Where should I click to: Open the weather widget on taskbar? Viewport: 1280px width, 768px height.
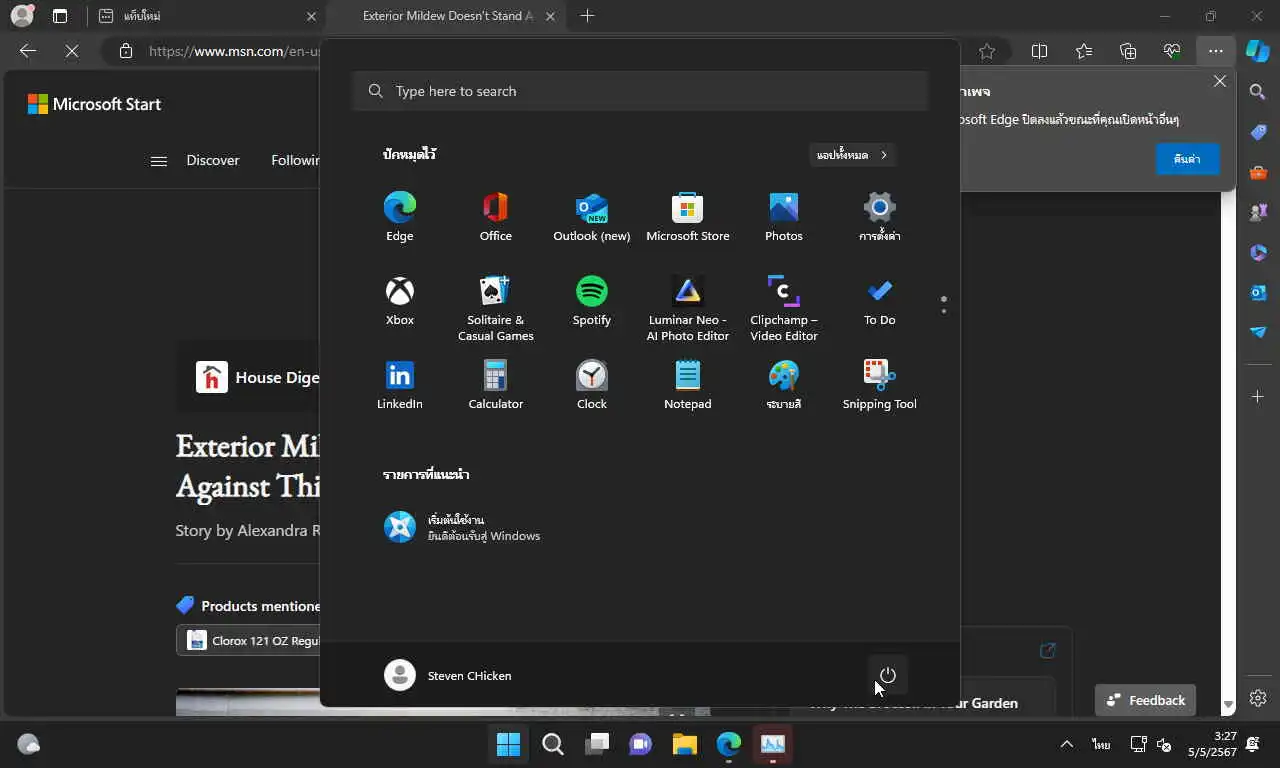(29, 744)
